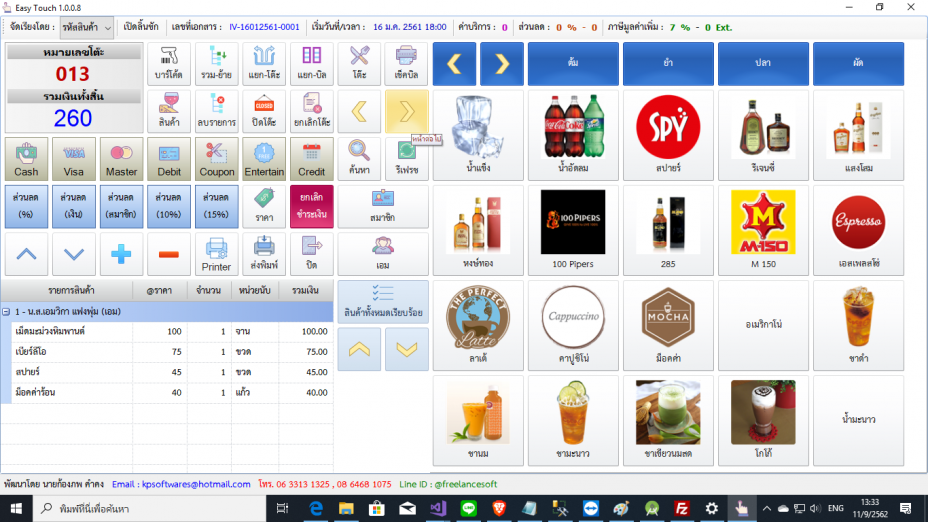The image size is (928, 522).
Task: Click the staff เอม icon
Action: coord(383,254)
